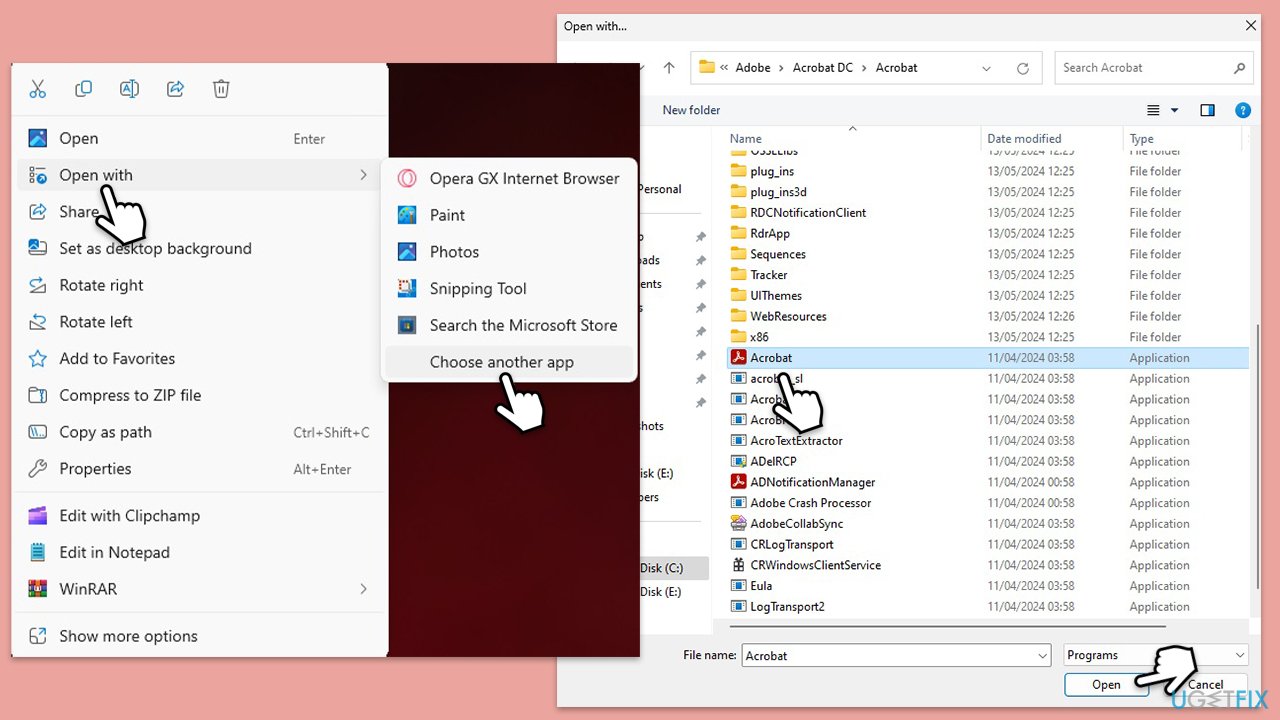The image size is (1280, 720).
Task: Click the Delete trash icon in the context menu
Action: click(x=221, y=89)
